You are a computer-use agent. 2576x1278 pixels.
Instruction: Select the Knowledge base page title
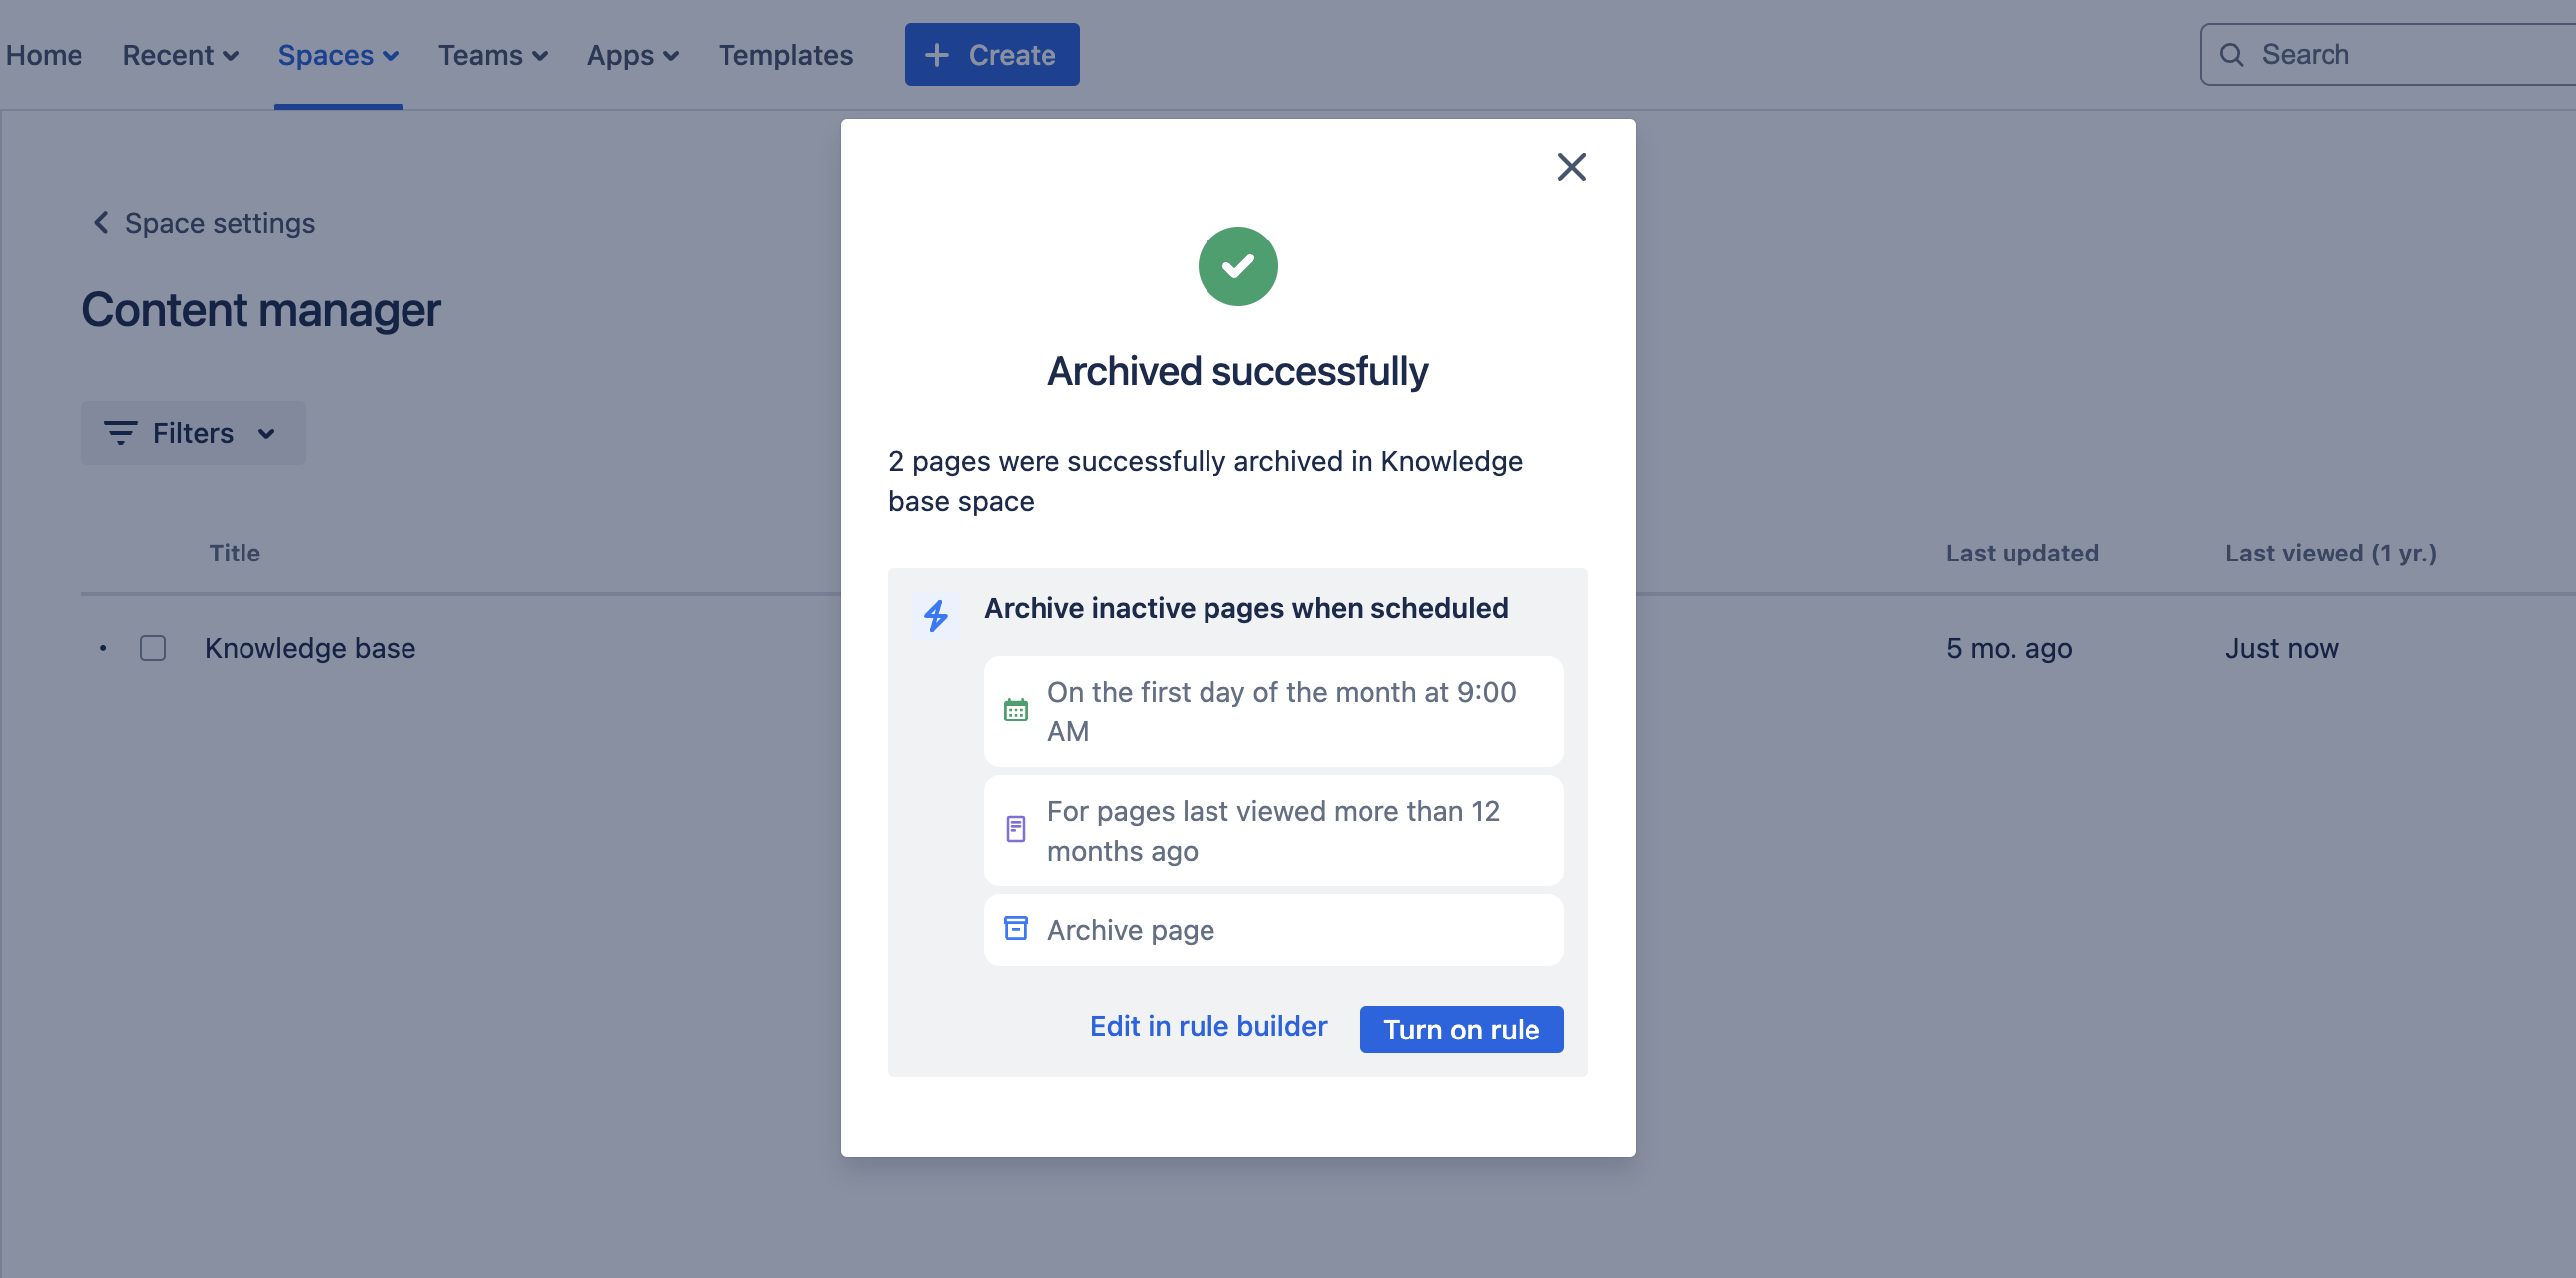click(x=310, y=648)
